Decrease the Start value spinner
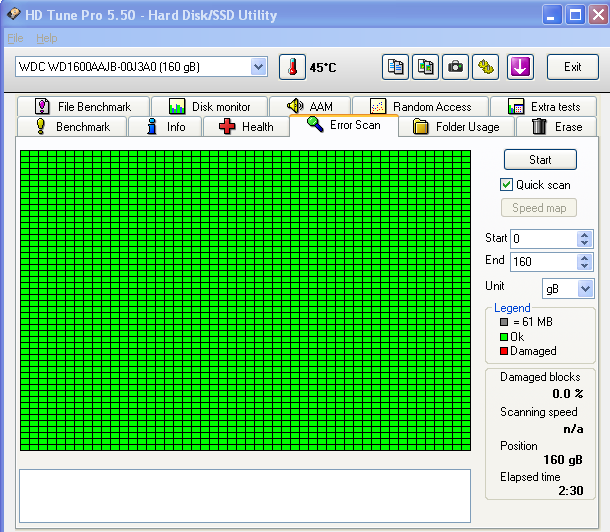Viewport: 610px width, 532px height. pos(584,243)
